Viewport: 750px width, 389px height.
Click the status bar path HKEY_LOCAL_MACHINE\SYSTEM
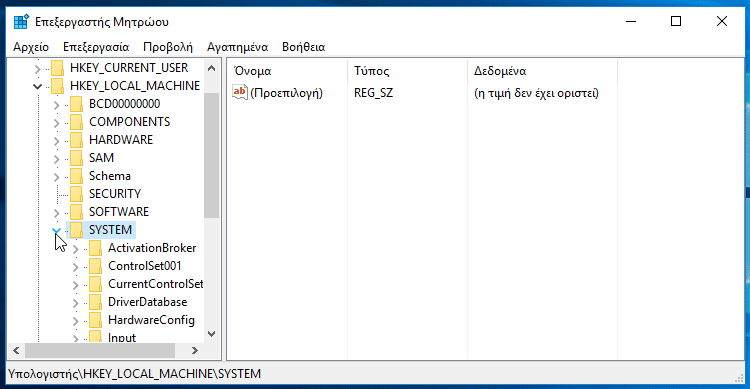point(172,374)
